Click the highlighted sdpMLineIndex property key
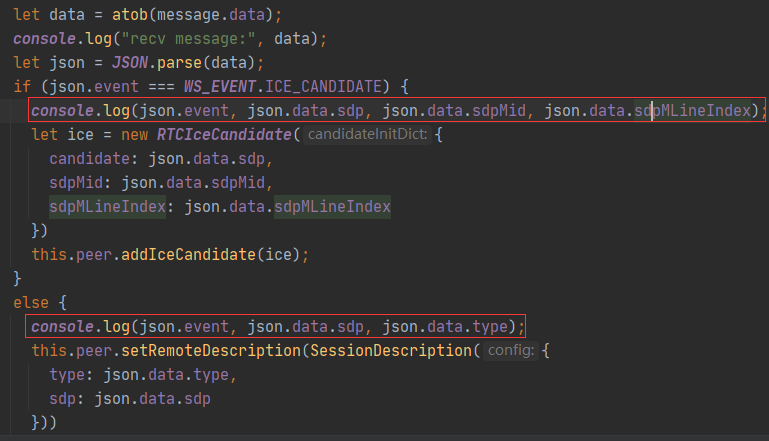The width and height of the screenshot is (769, 441). (107, 207)
